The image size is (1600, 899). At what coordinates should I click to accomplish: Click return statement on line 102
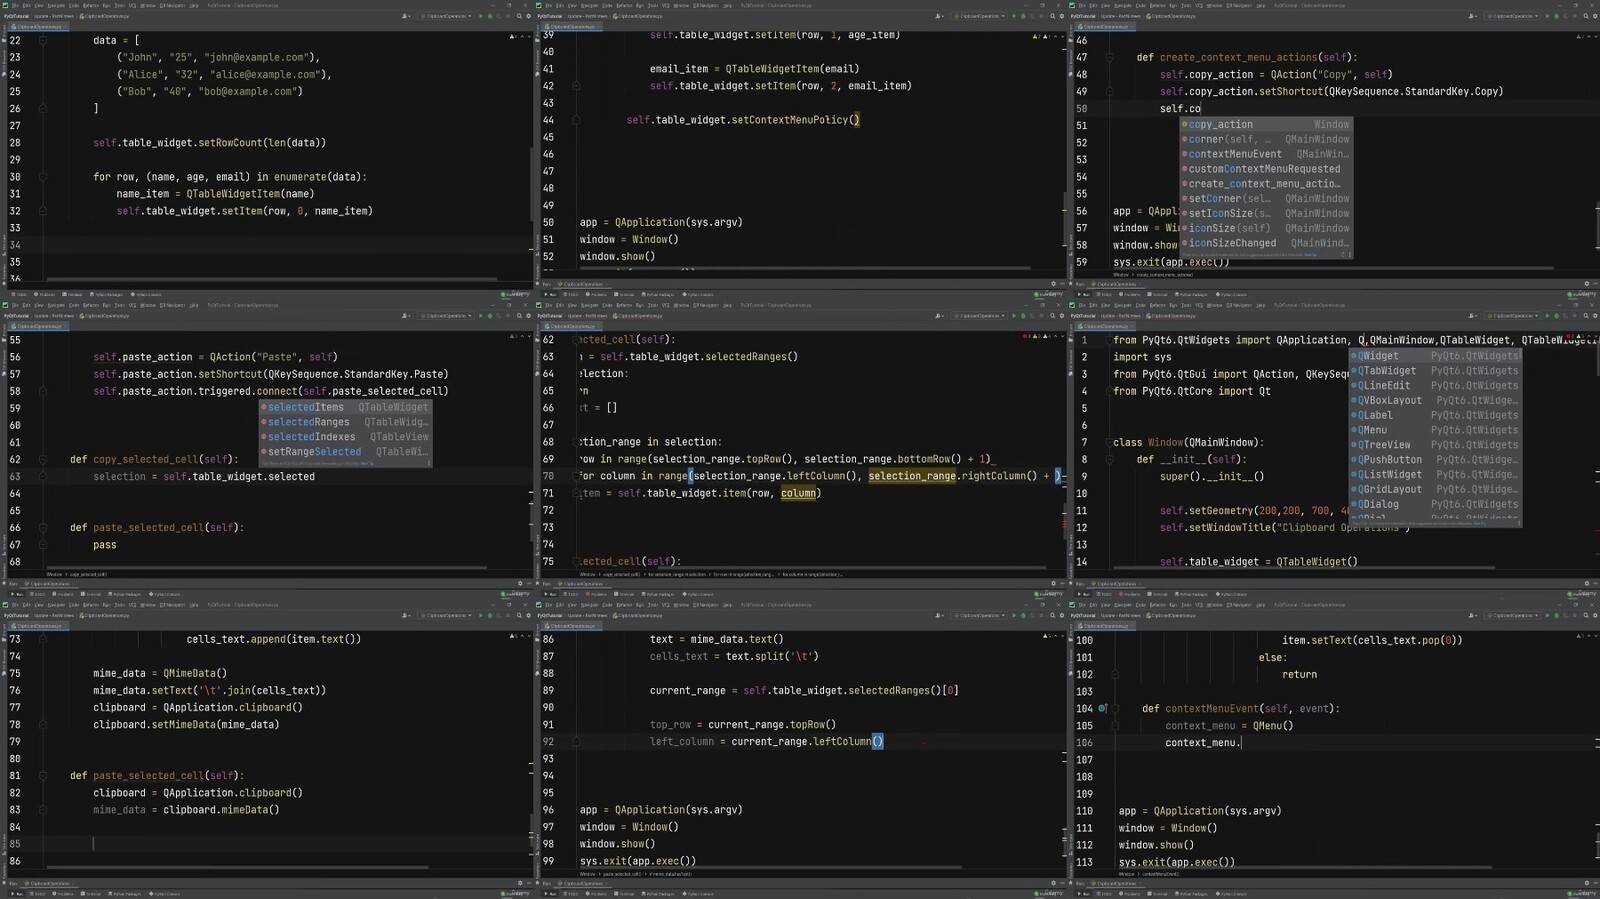1299,674
